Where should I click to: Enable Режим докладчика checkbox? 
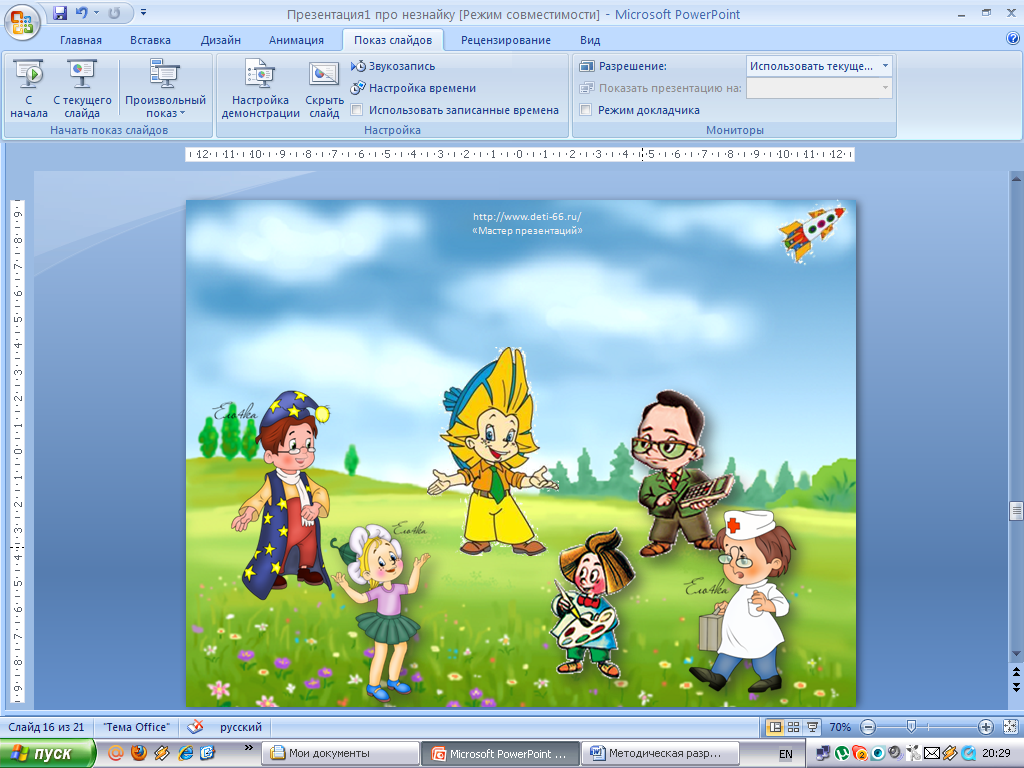point(586,110)
